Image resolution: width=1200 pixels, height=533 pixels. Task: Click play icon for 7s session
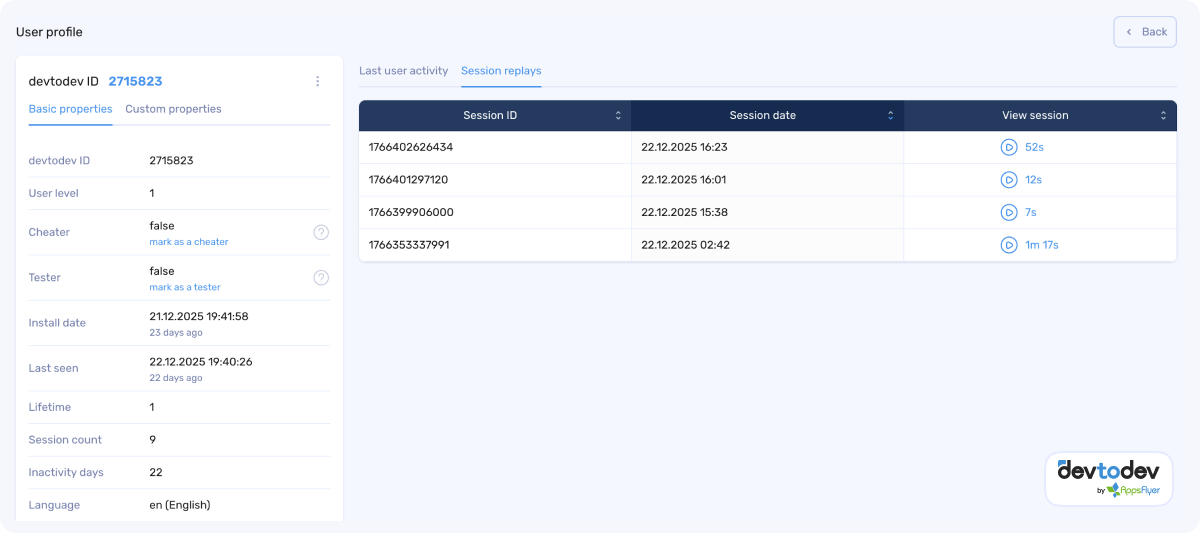pos(1009,212)
